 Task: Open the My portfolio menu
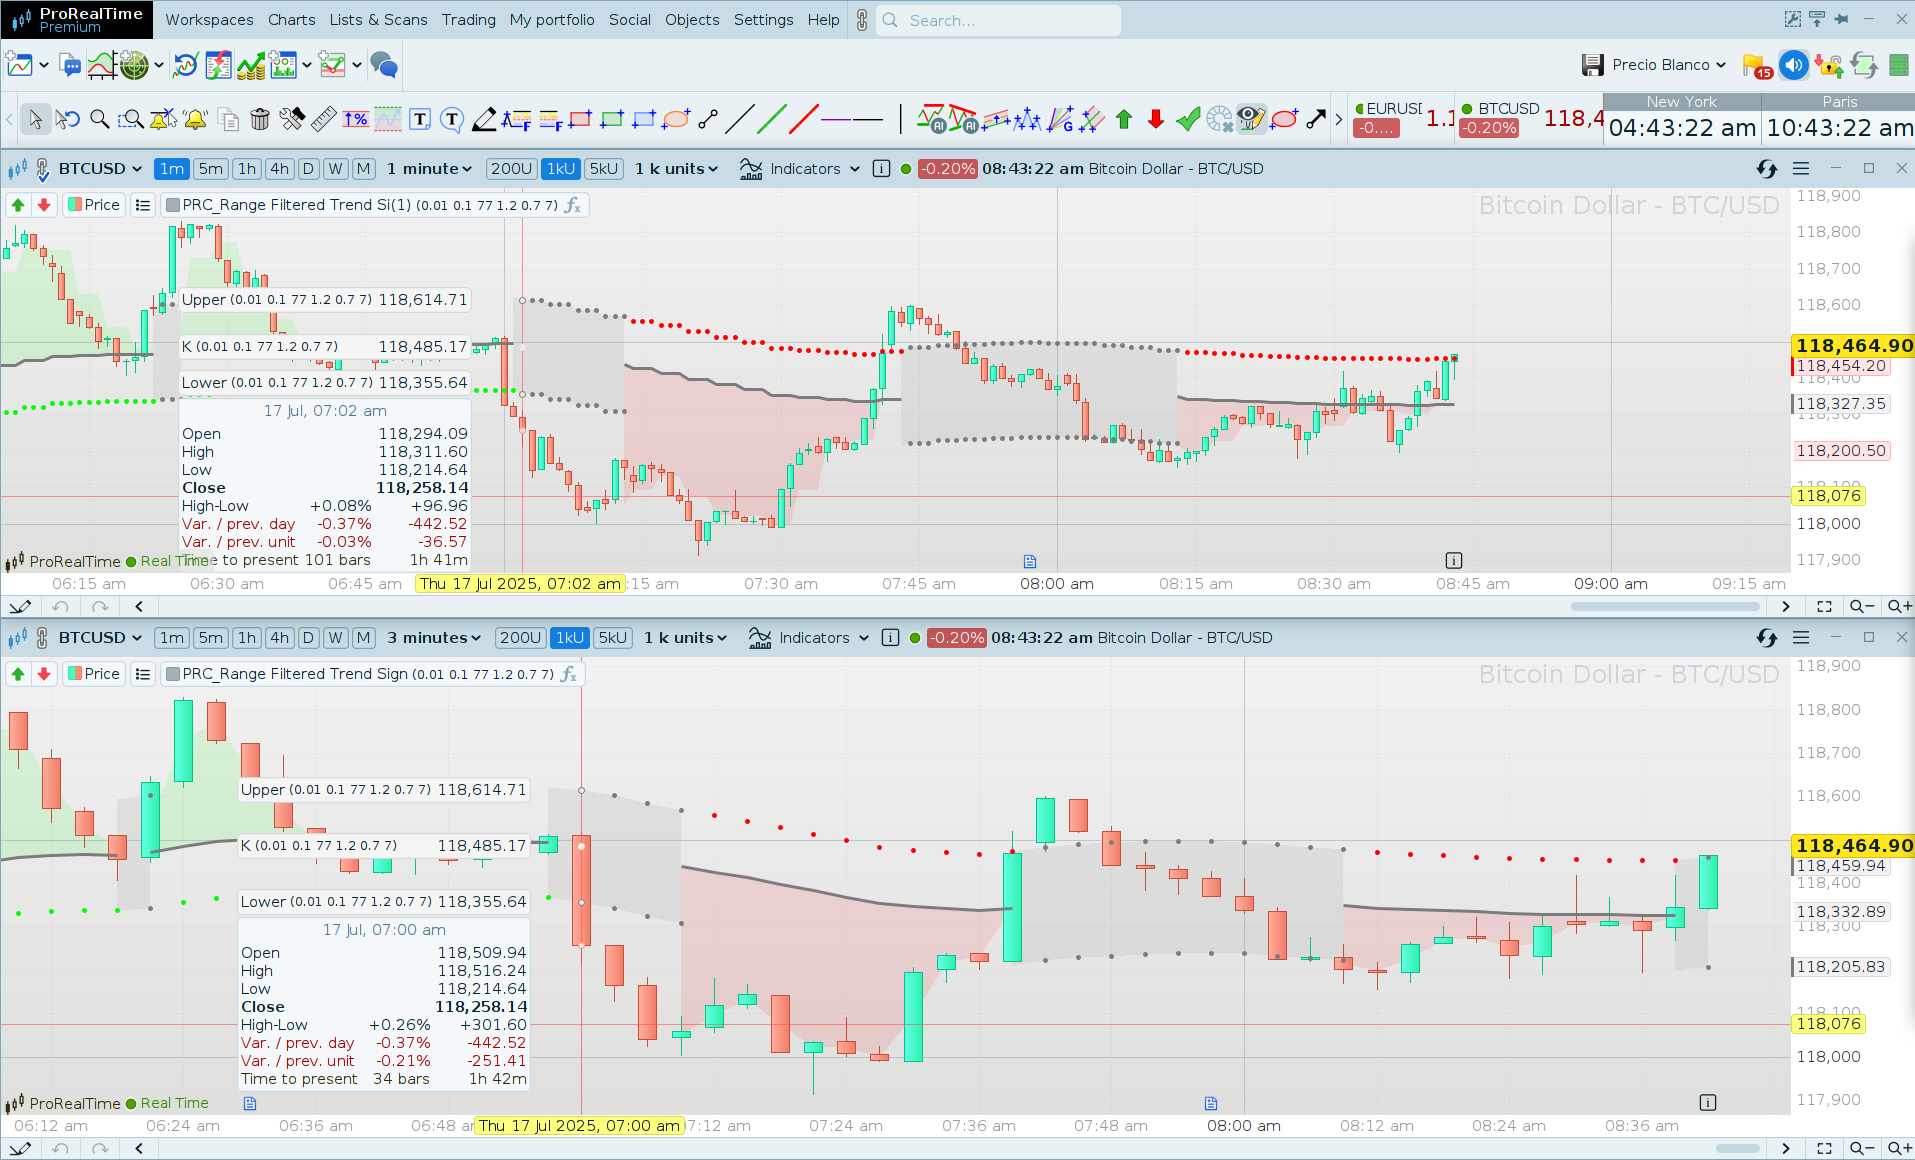552,20
